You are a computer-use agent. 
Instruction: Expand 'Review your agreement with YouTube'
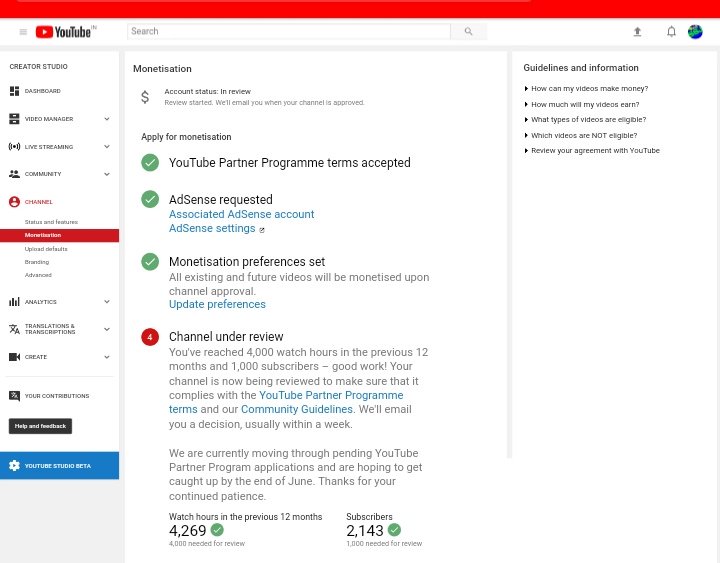pos(591,151)
